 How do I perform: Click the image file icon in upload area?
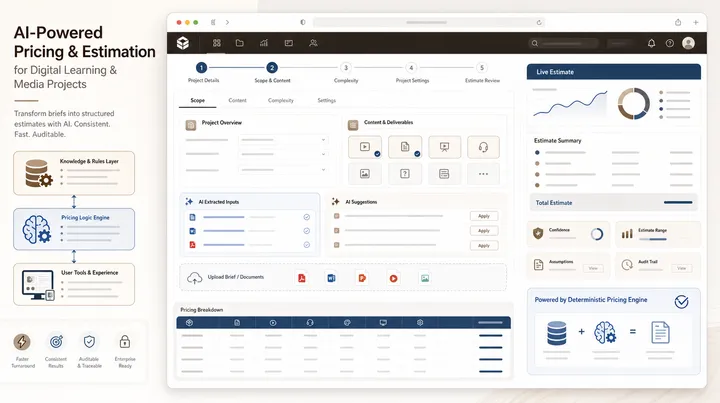[425, 278]
